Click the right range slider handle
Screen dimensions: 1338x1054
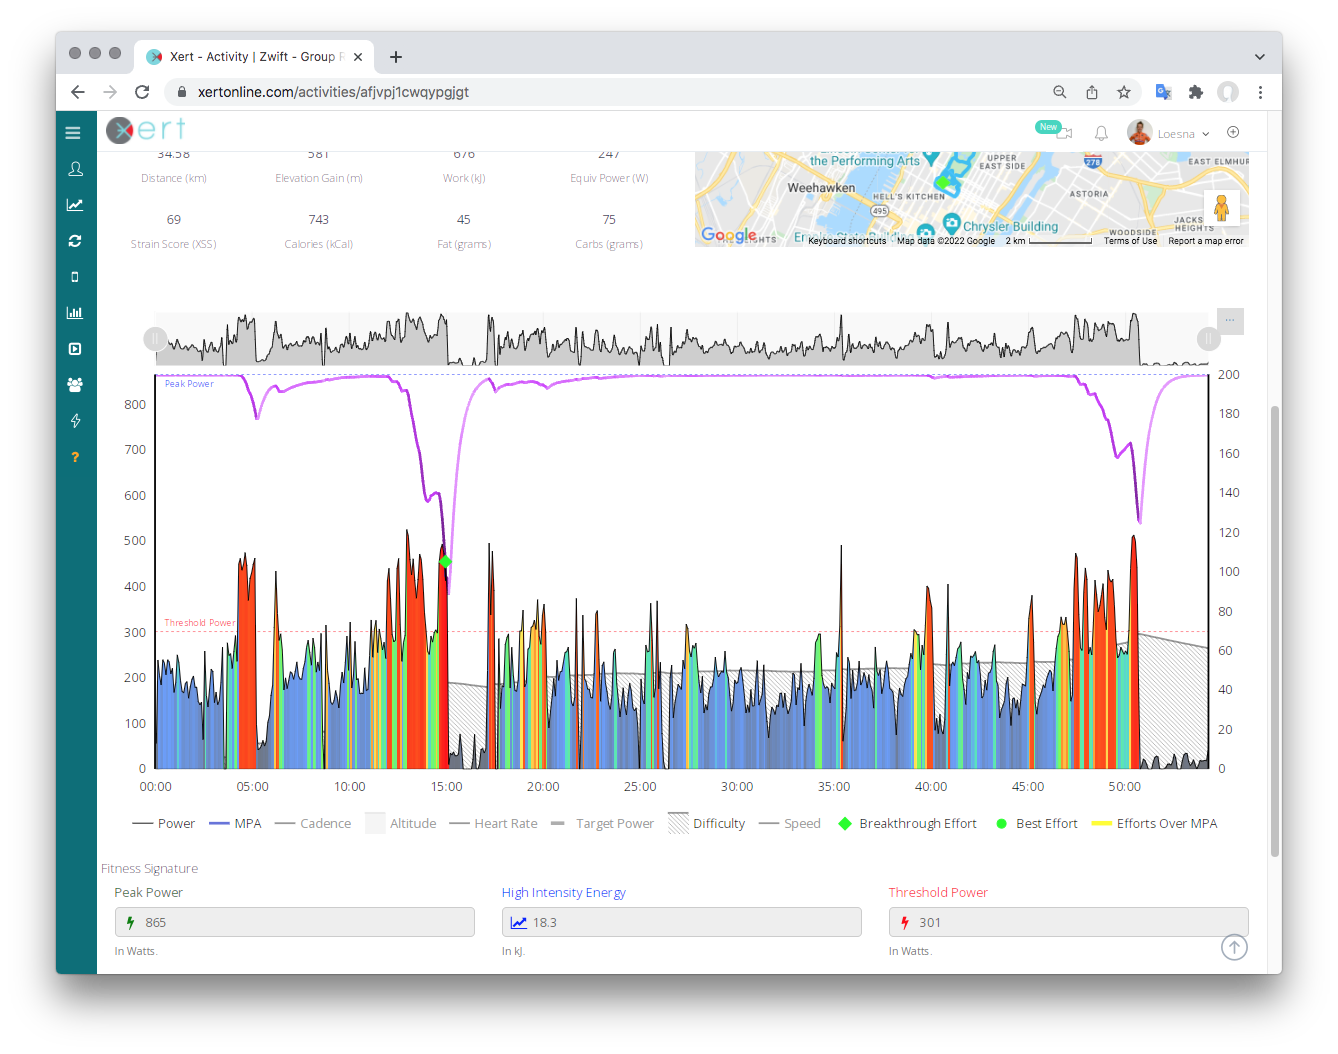coord(1208,339)
